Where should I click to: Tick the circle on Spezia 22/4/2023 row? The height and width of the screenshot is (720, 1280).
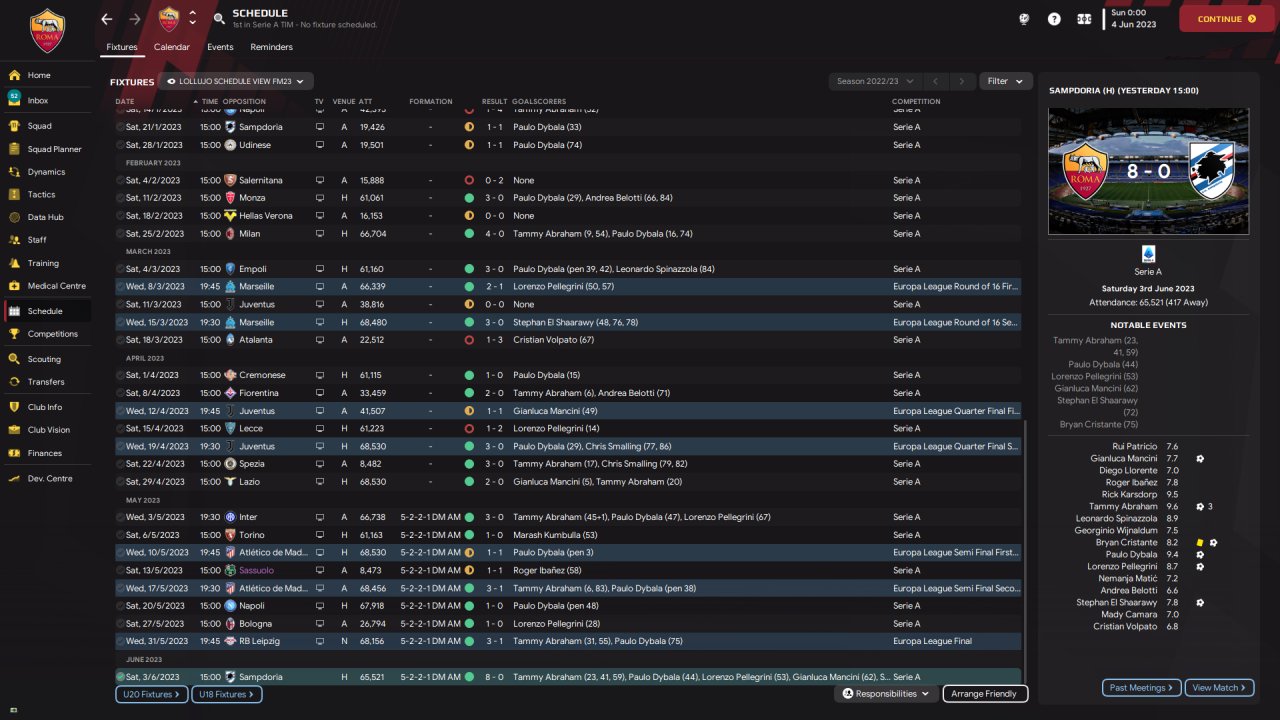pos(120,464)
